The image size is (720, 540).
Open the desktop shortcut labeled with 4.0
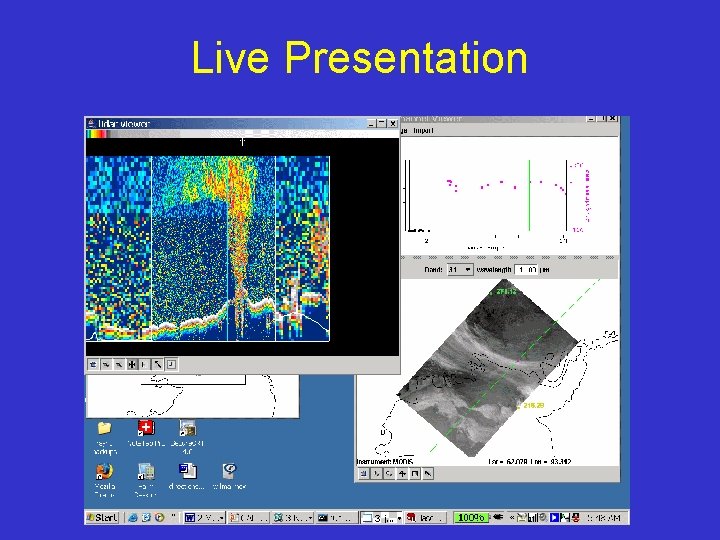pos(187,428)
